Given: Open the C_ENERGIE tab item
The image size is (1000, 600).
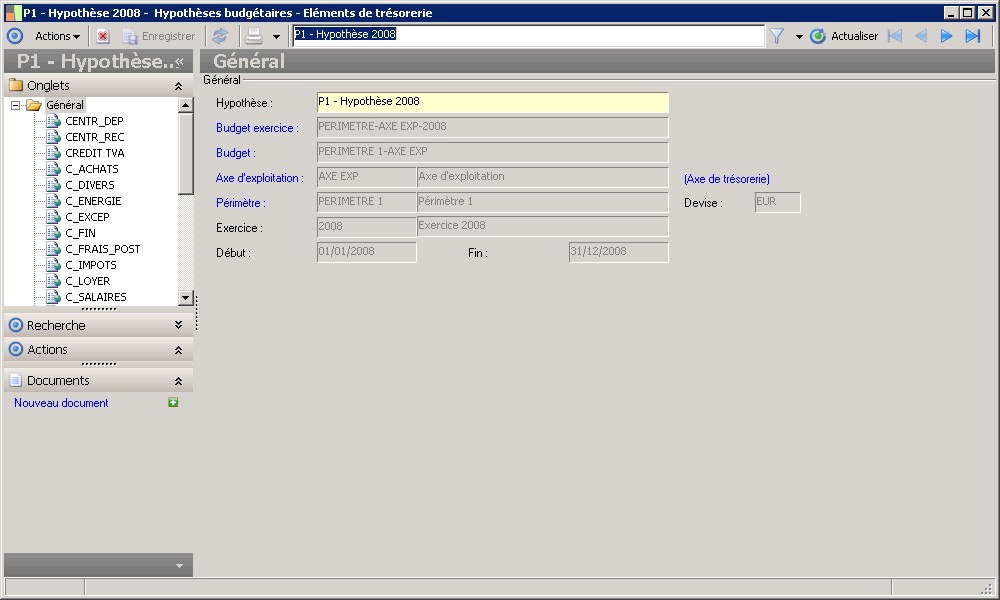Looking at the screenshot, I should pos(93,201).
